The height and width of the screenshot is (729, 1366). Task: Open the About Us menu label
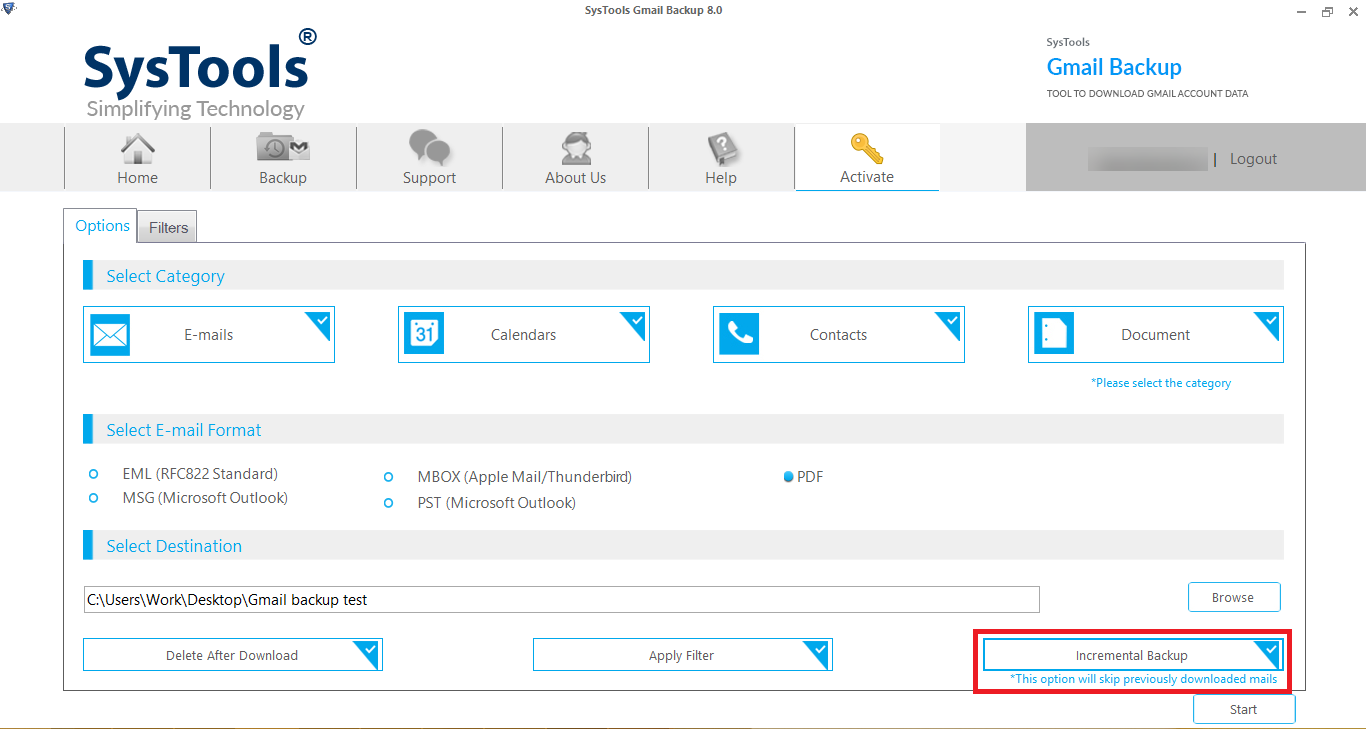(x=575, y=178)
